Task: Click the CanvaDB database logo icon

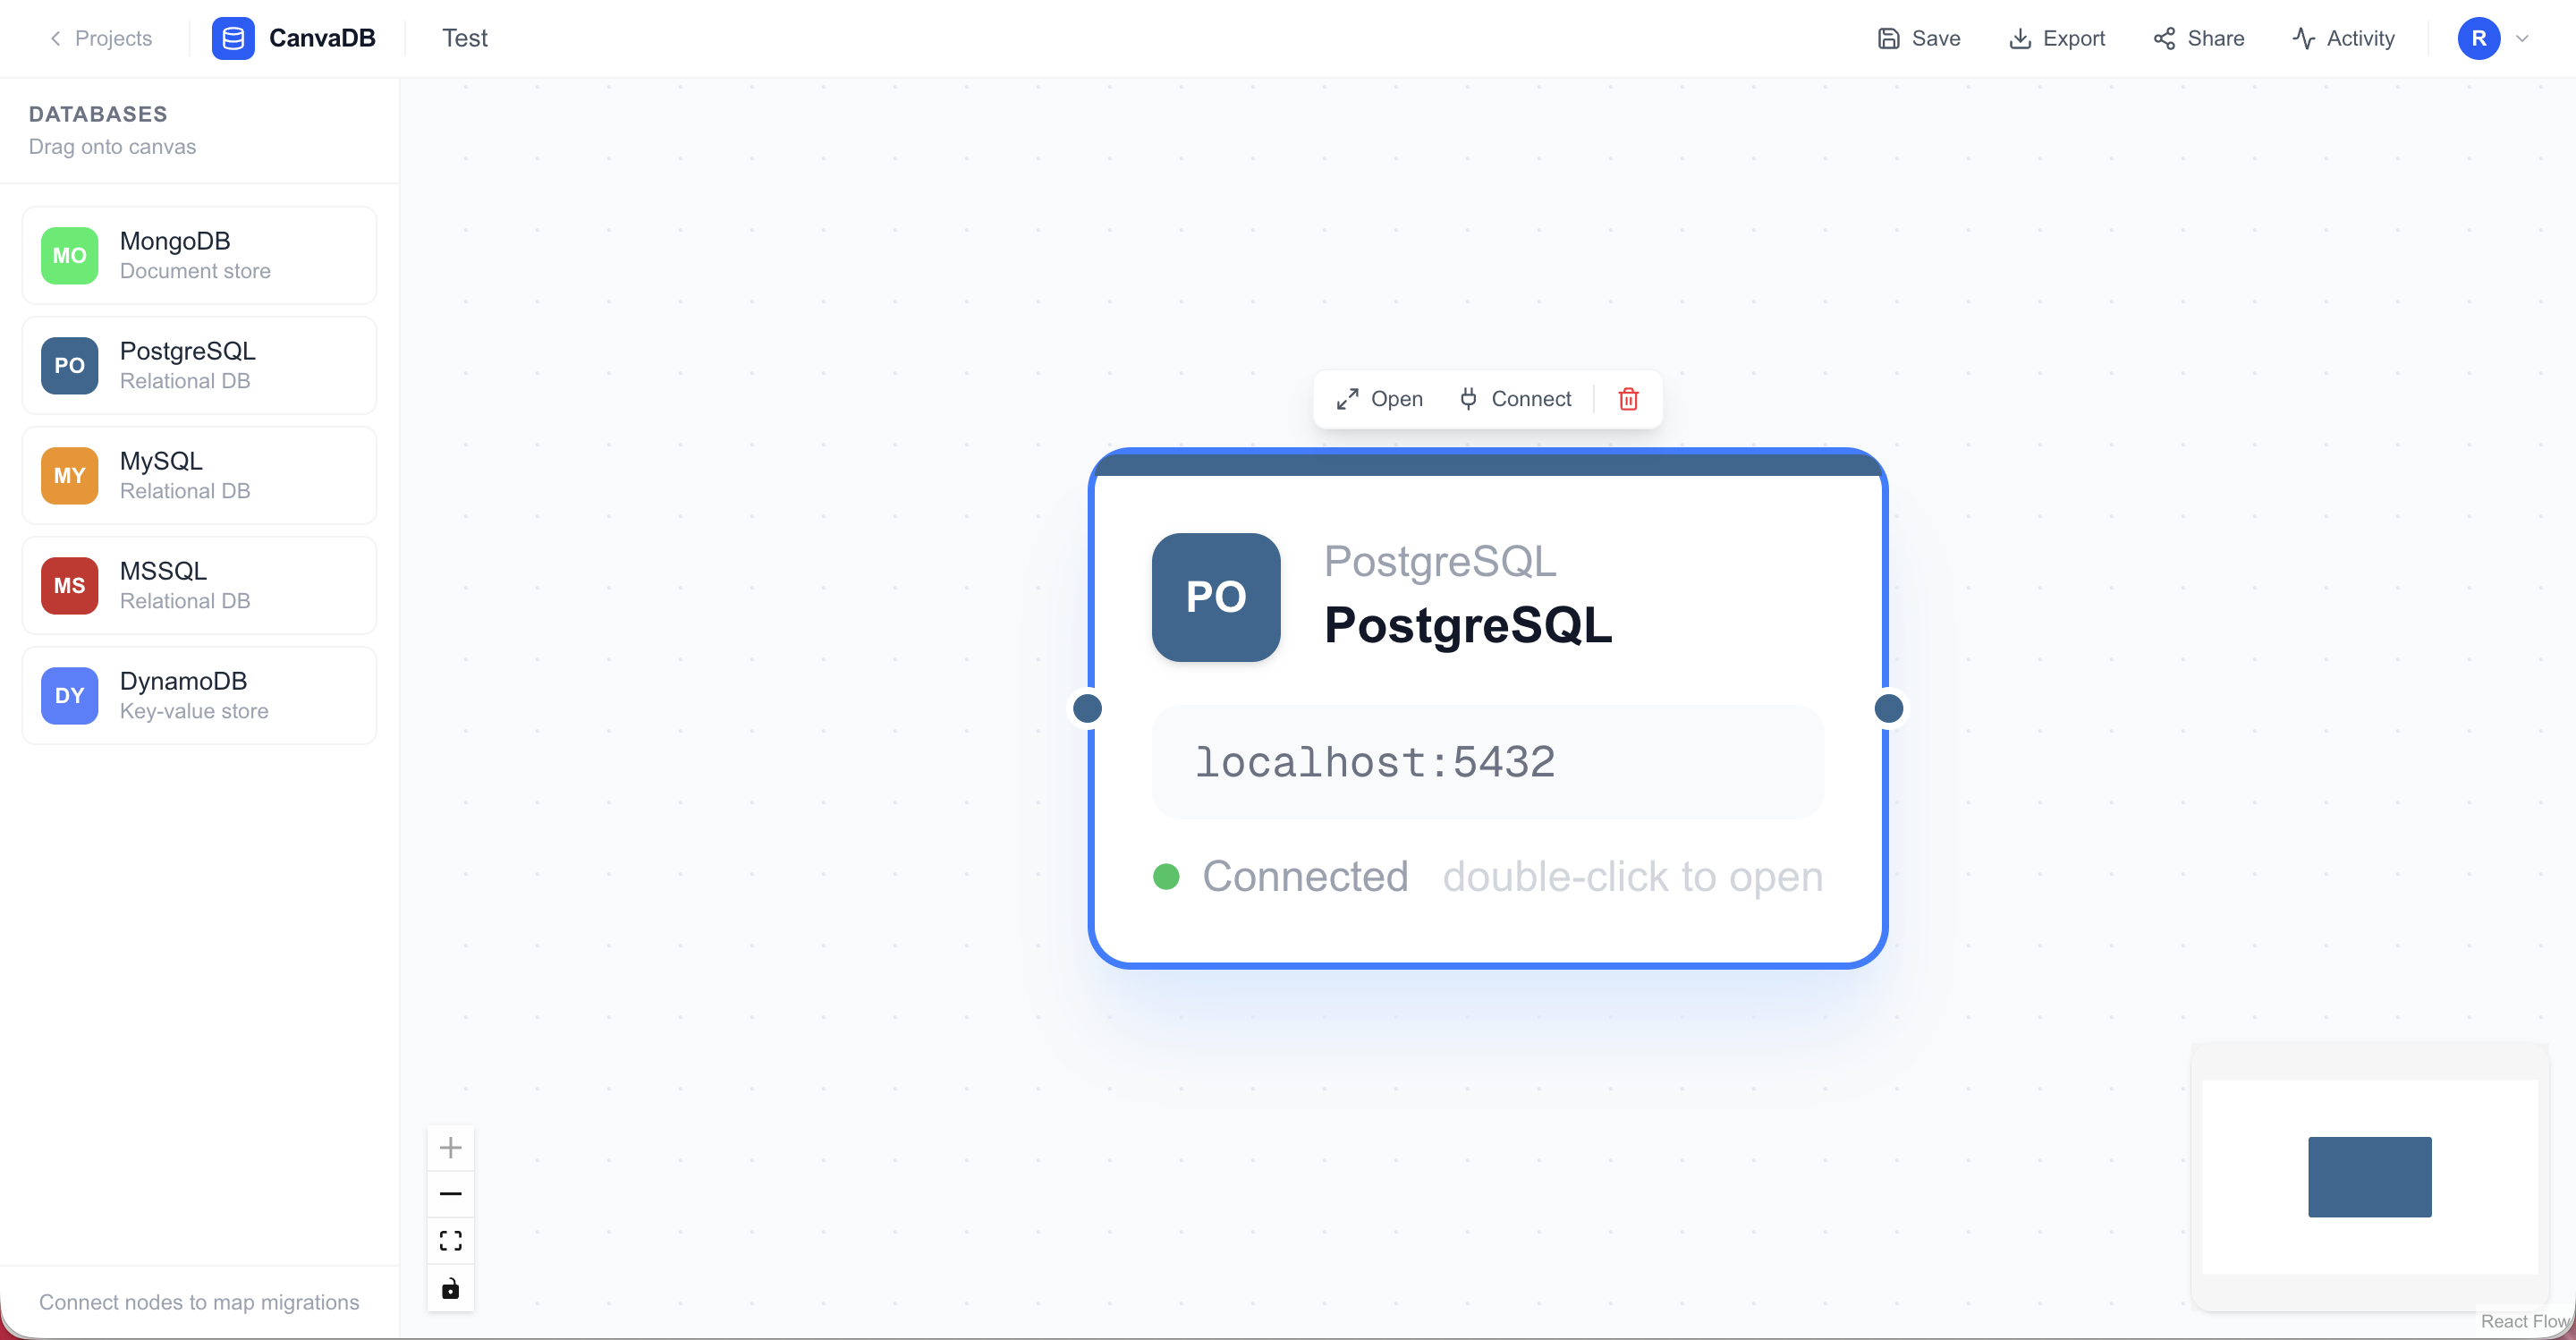Action: coord(233,38)
